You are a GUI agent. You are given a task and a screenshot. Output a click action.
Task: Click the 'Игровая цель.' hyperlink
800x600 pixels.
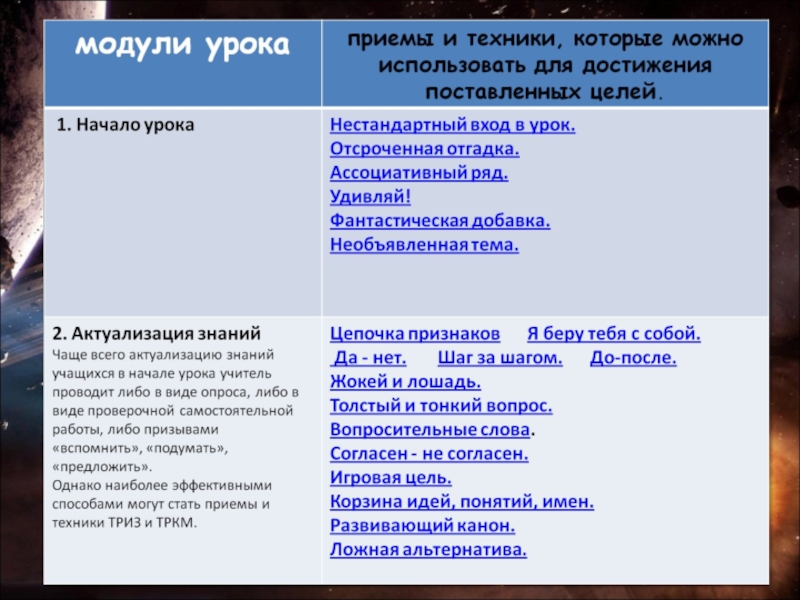391,478
